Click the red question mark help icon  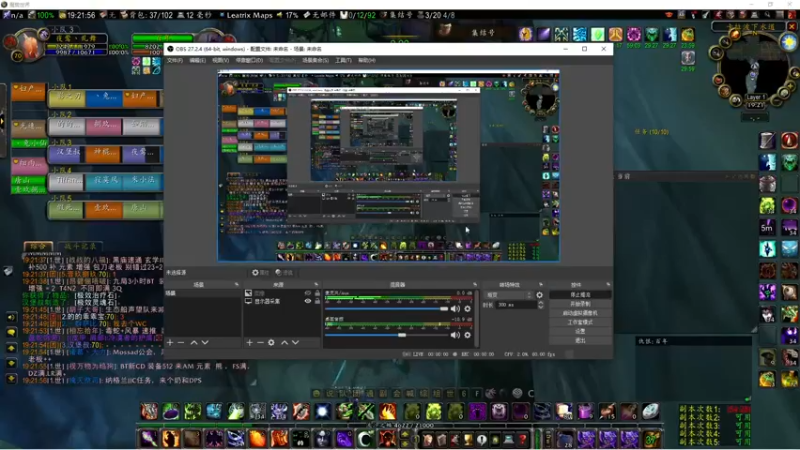pos(522,439)
